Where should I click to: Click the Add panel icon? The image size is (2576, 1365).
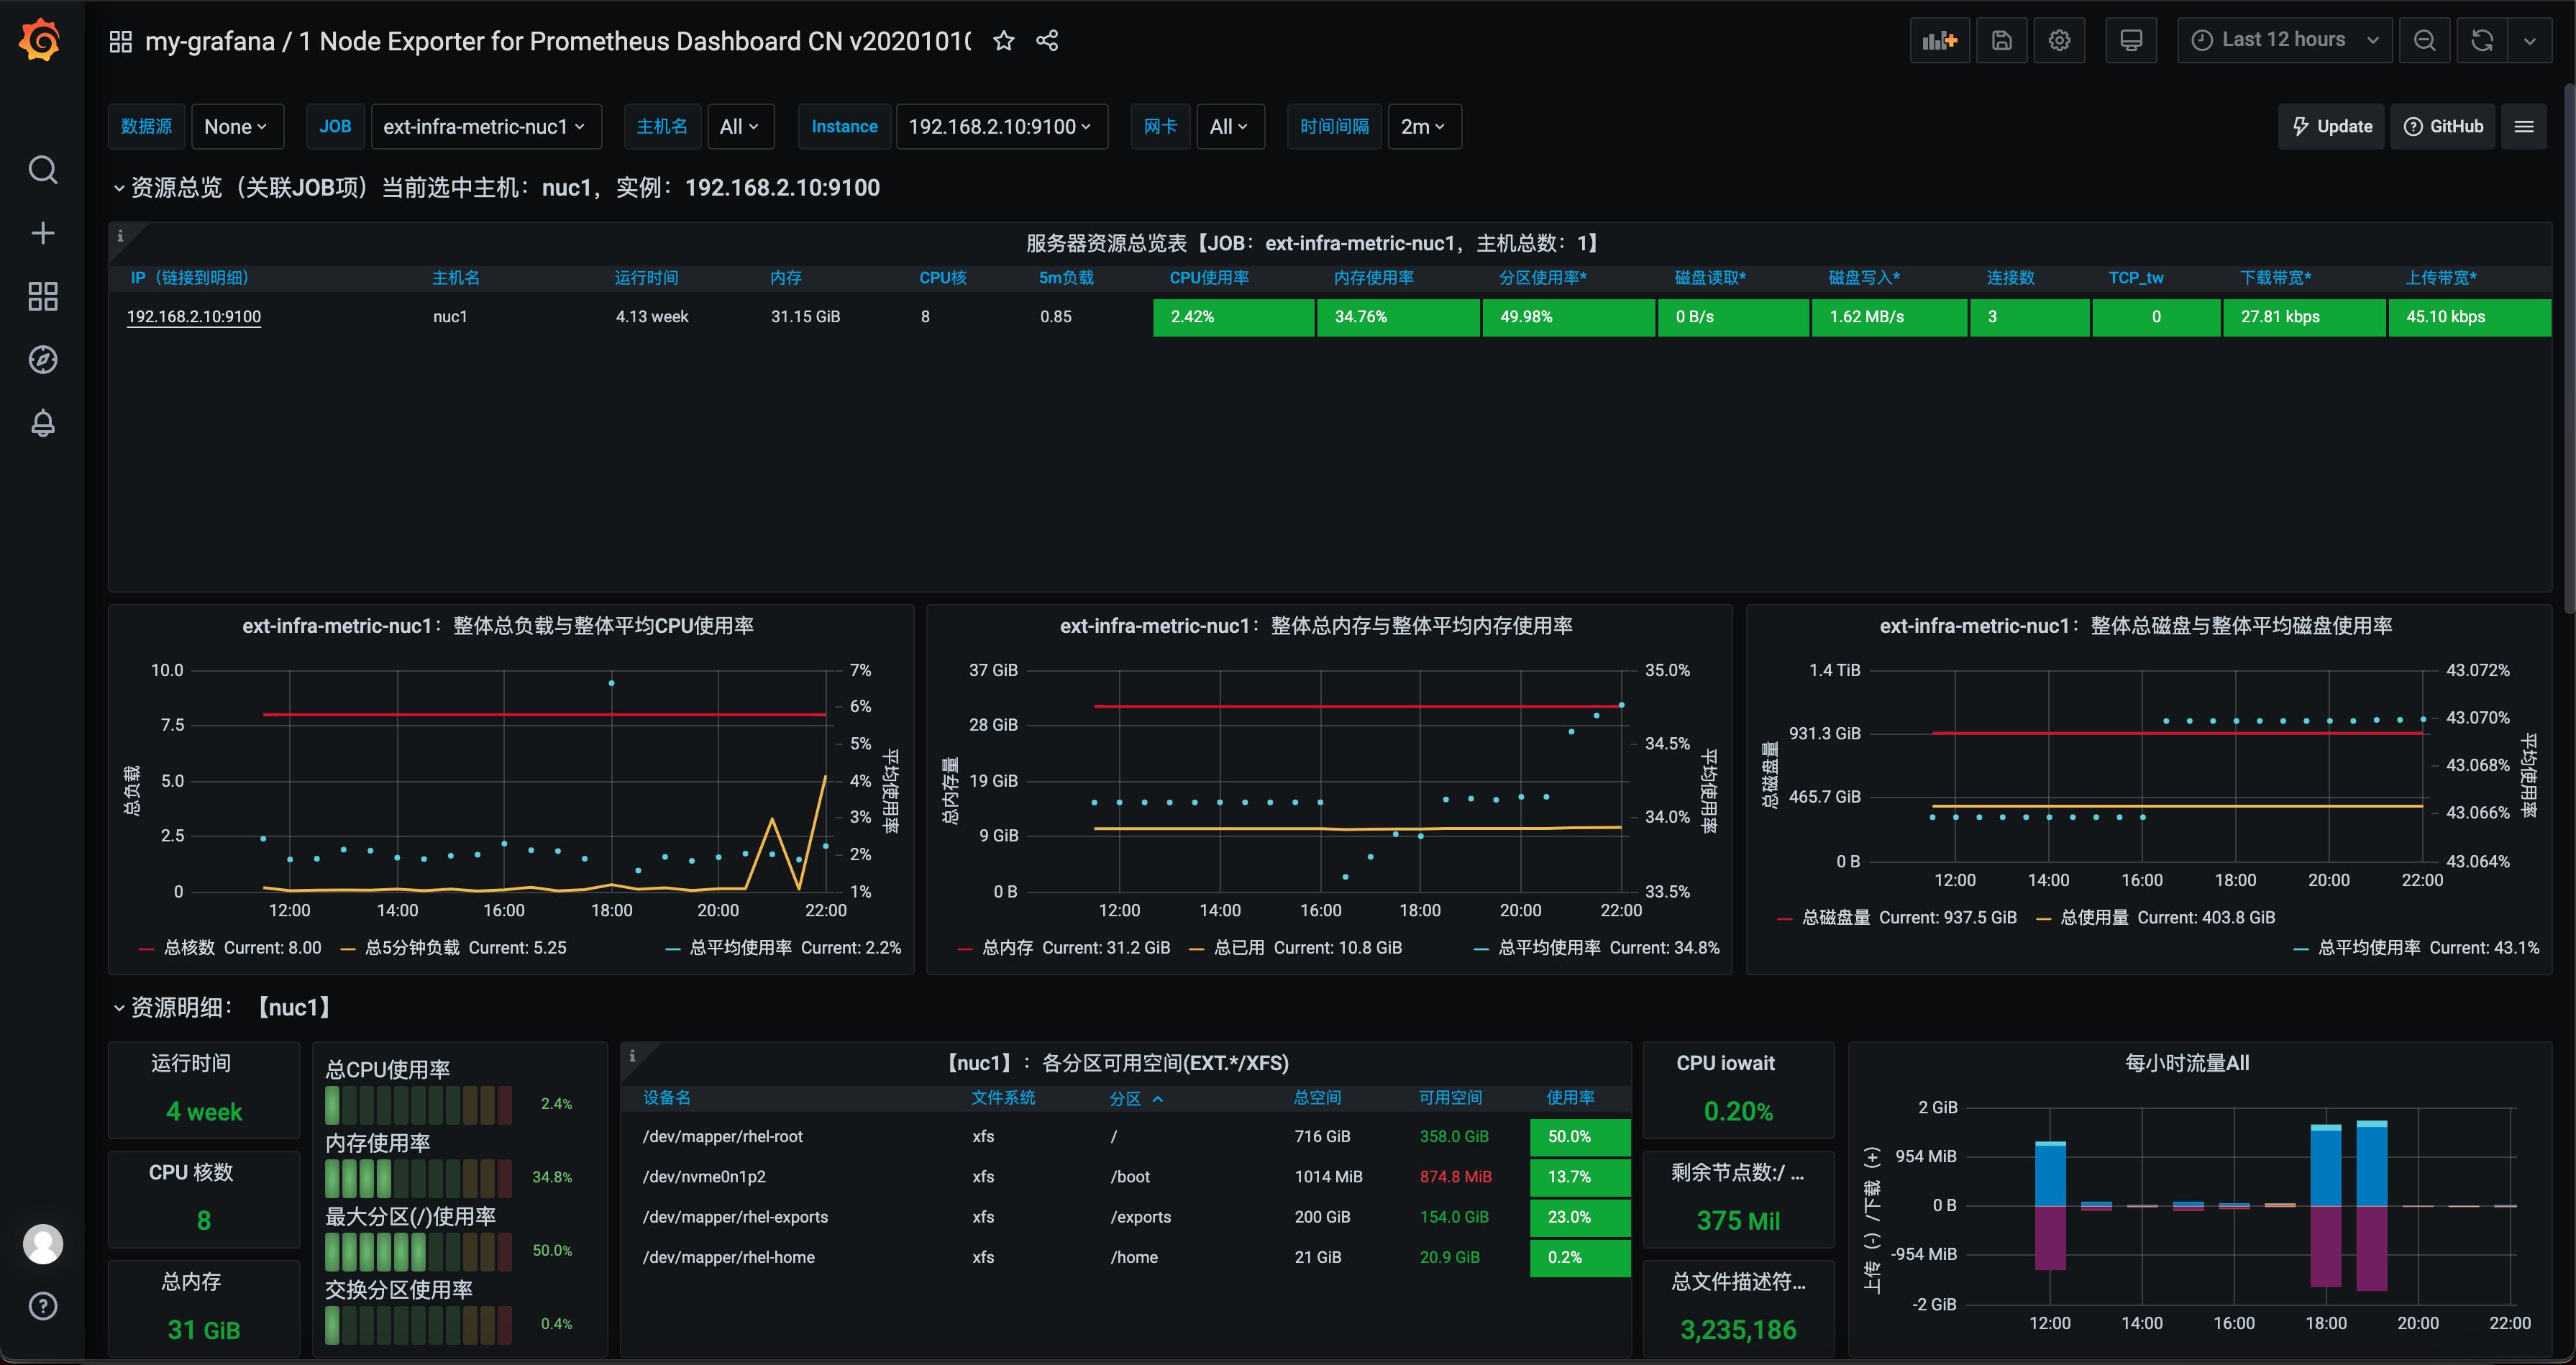coord(1939,40)
